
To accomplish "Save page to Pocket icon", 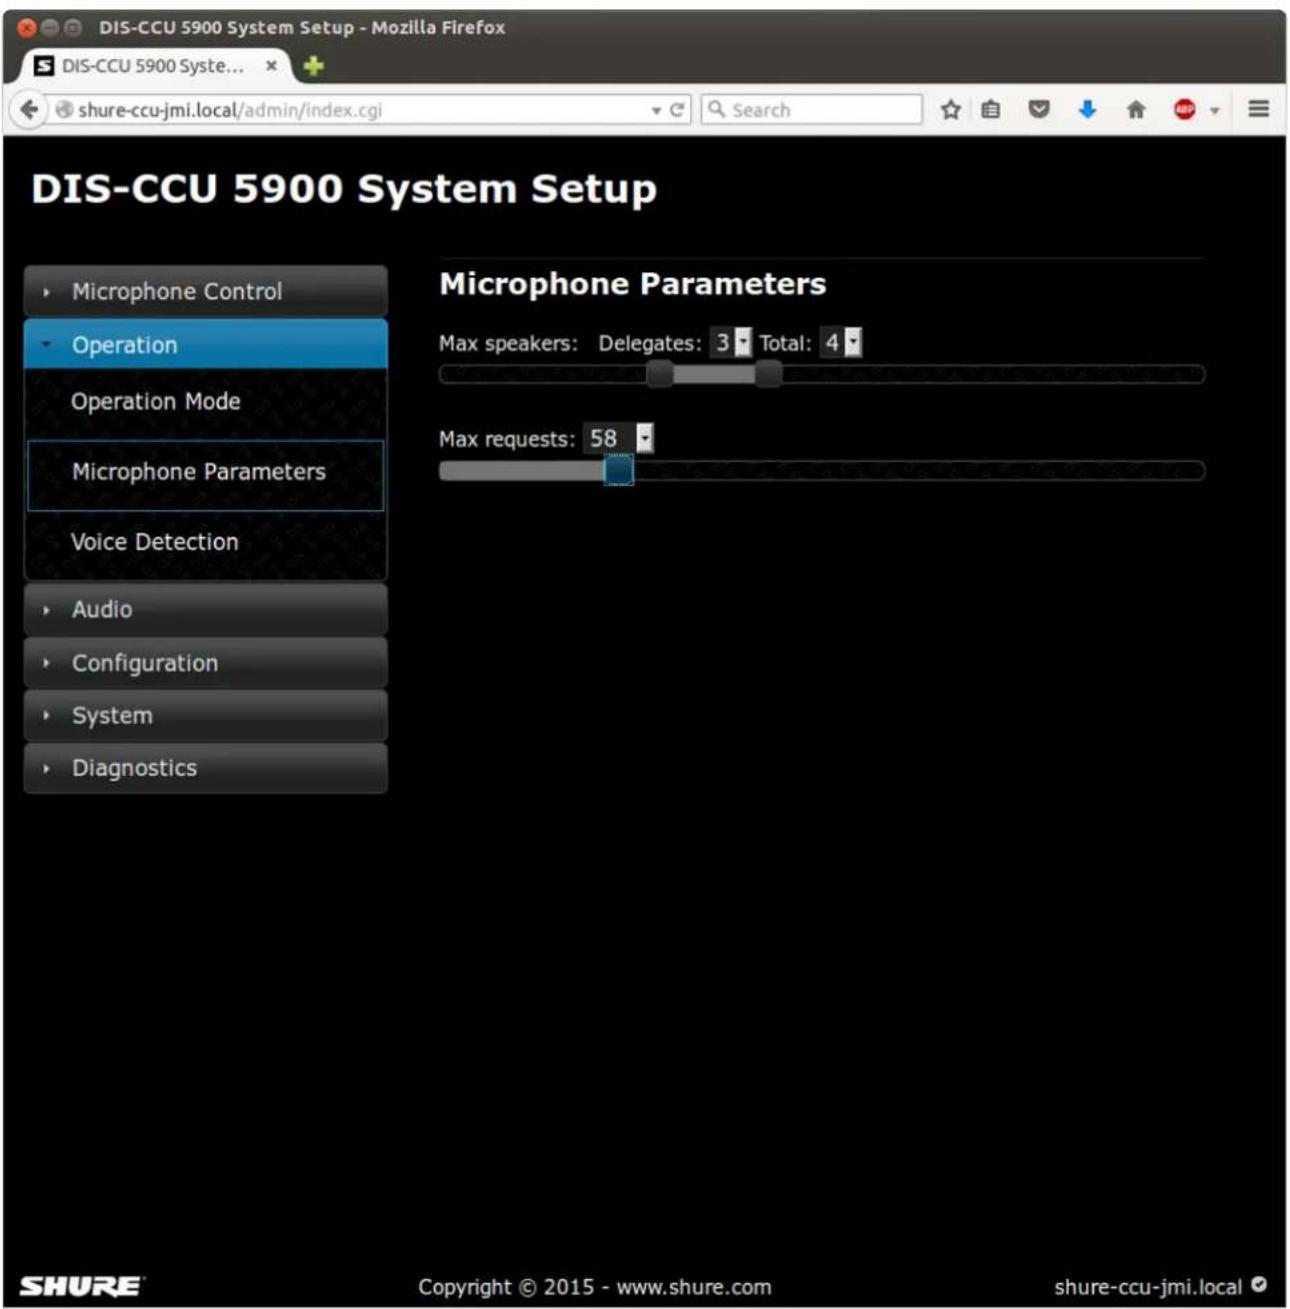I will (x=1039, y=110).
